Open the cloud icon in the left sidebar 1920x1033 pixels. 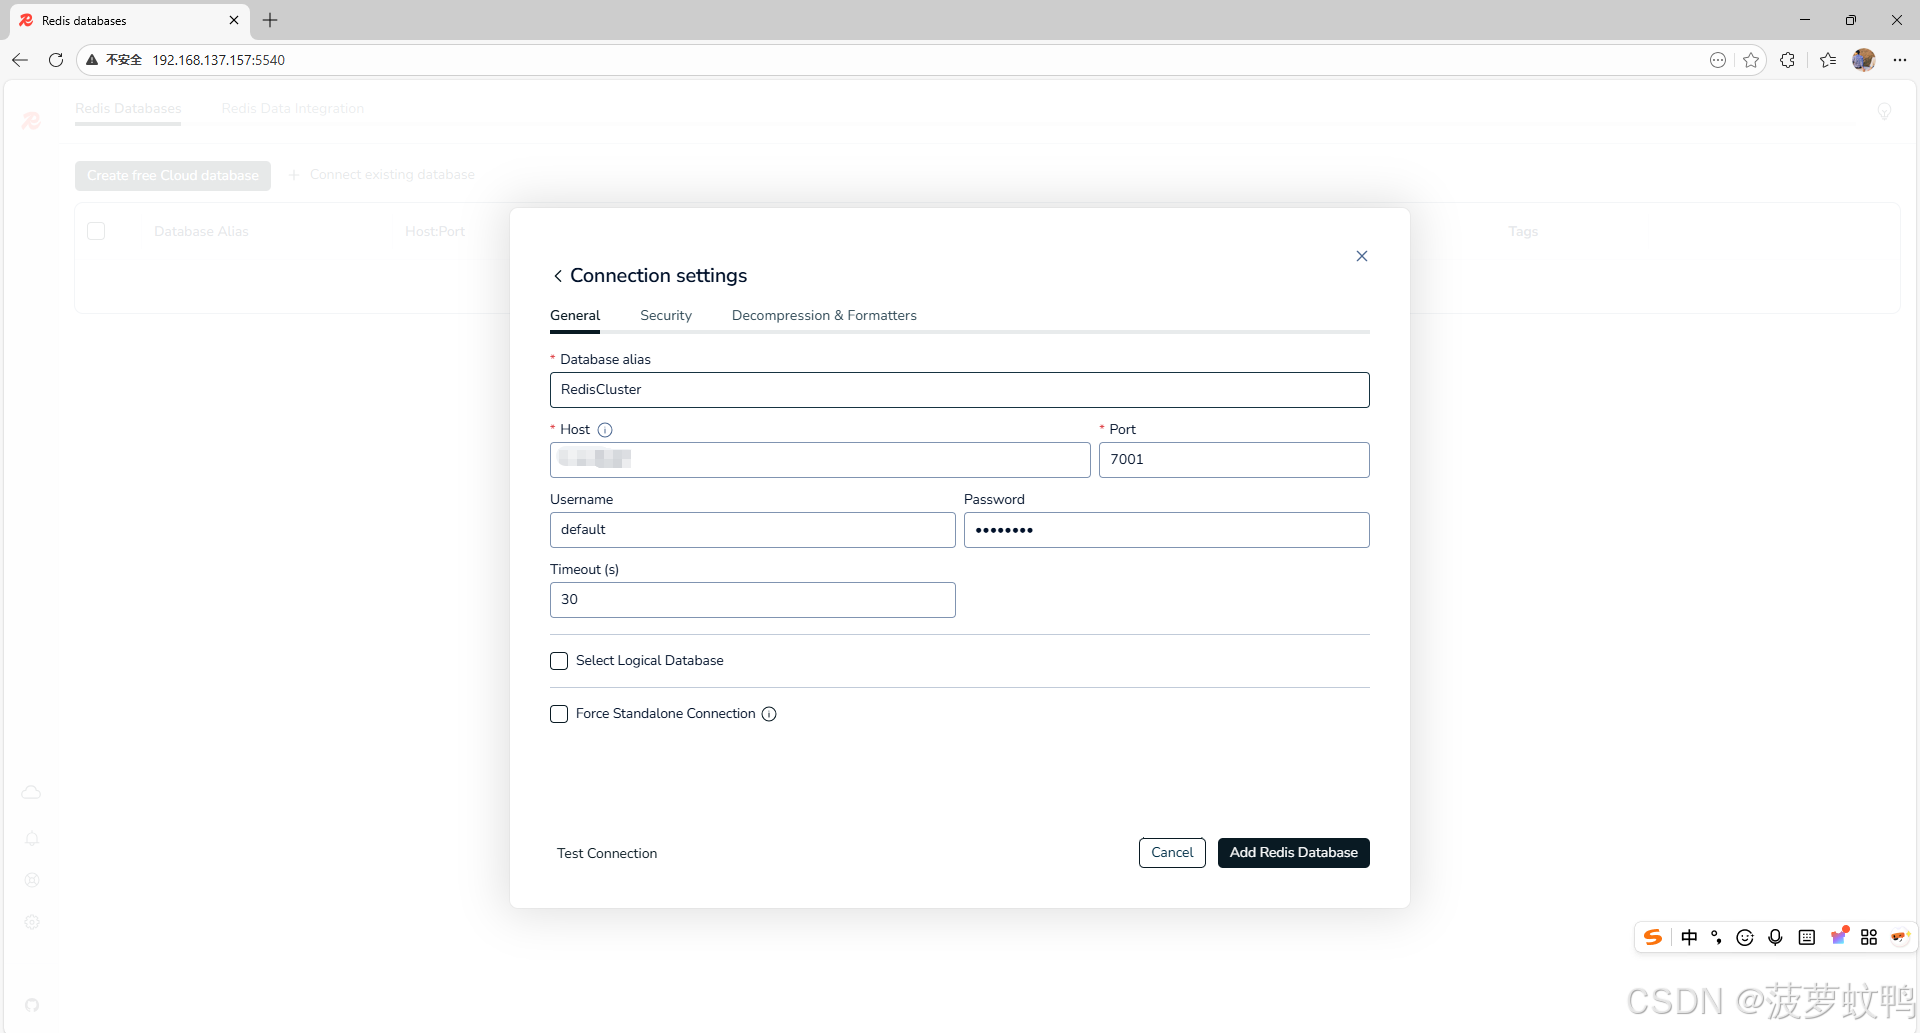pos(31,793)
